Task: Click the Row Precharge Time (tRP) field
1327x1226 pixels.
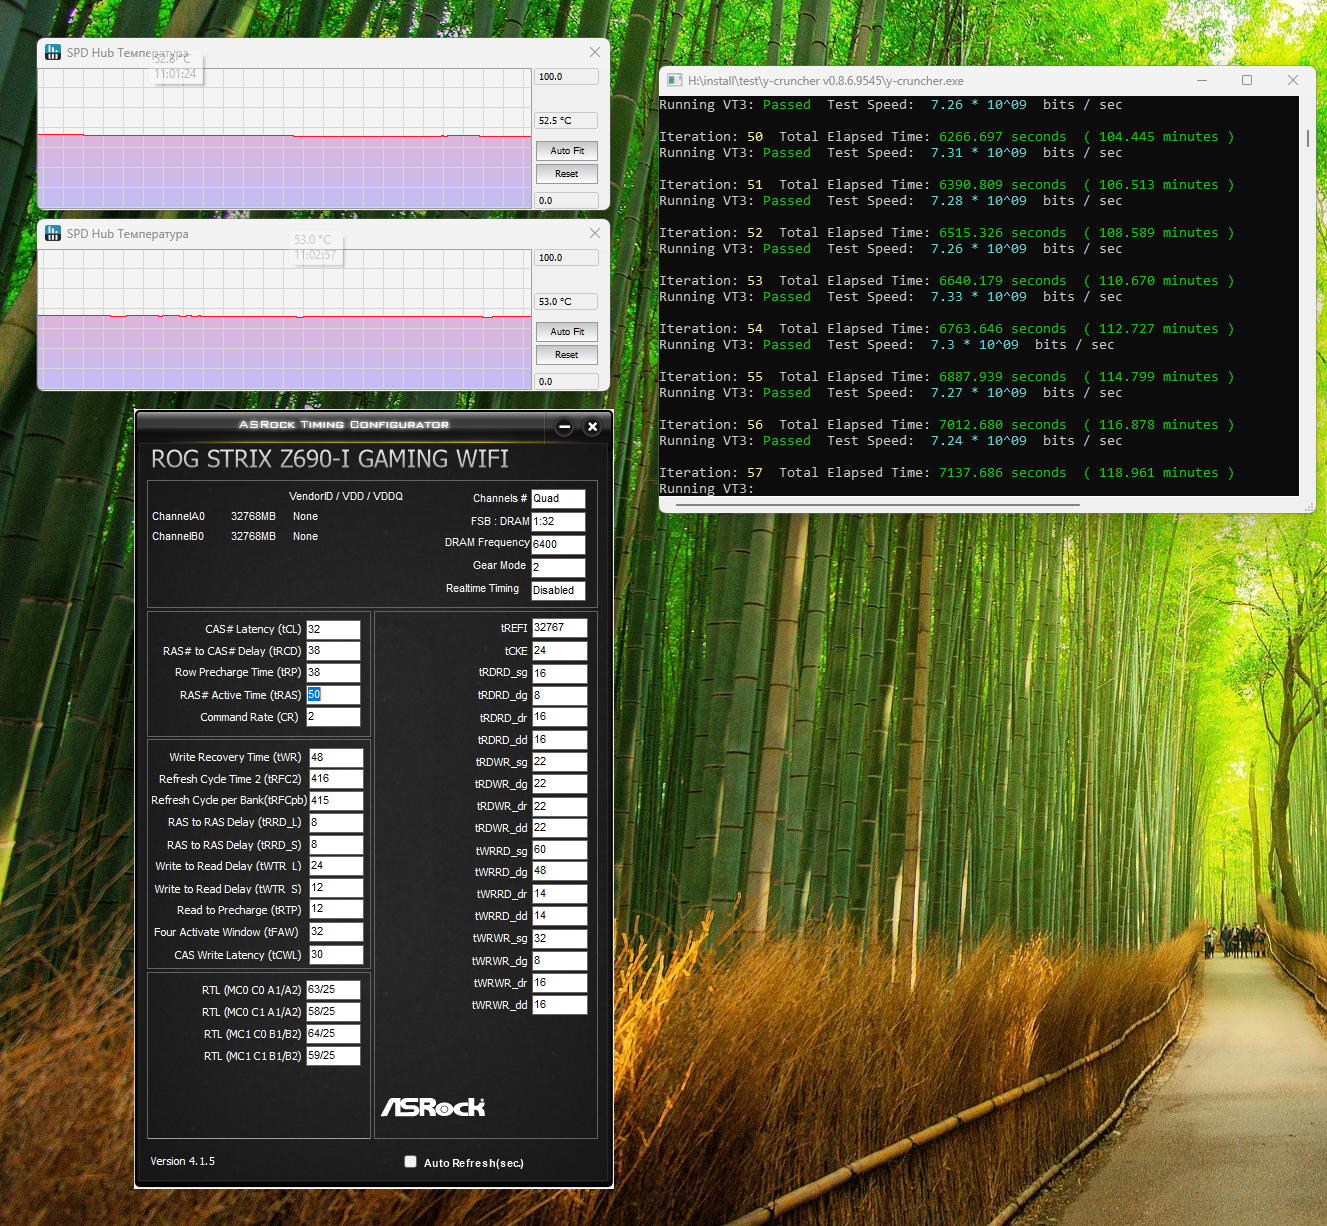Action: pyautogui.click(x=333, y=673)
